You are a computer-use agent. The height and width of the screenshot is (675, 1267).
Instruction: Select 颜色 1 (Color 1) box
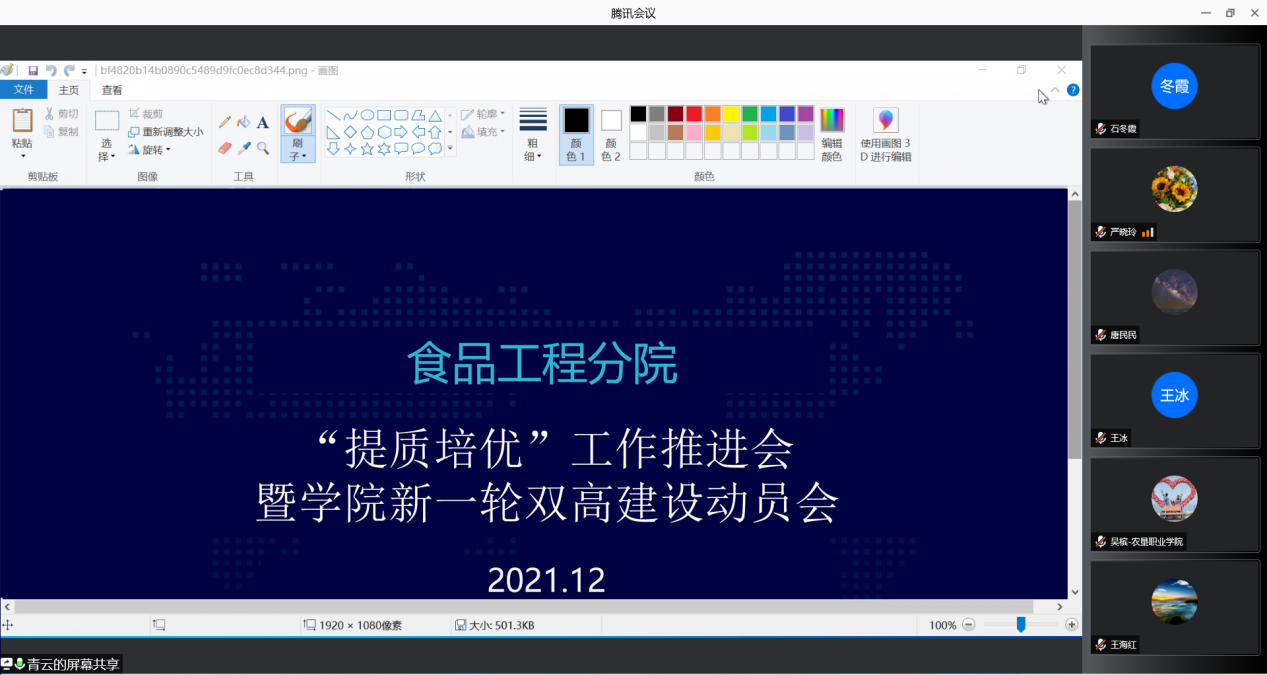[x=576, y=134]
